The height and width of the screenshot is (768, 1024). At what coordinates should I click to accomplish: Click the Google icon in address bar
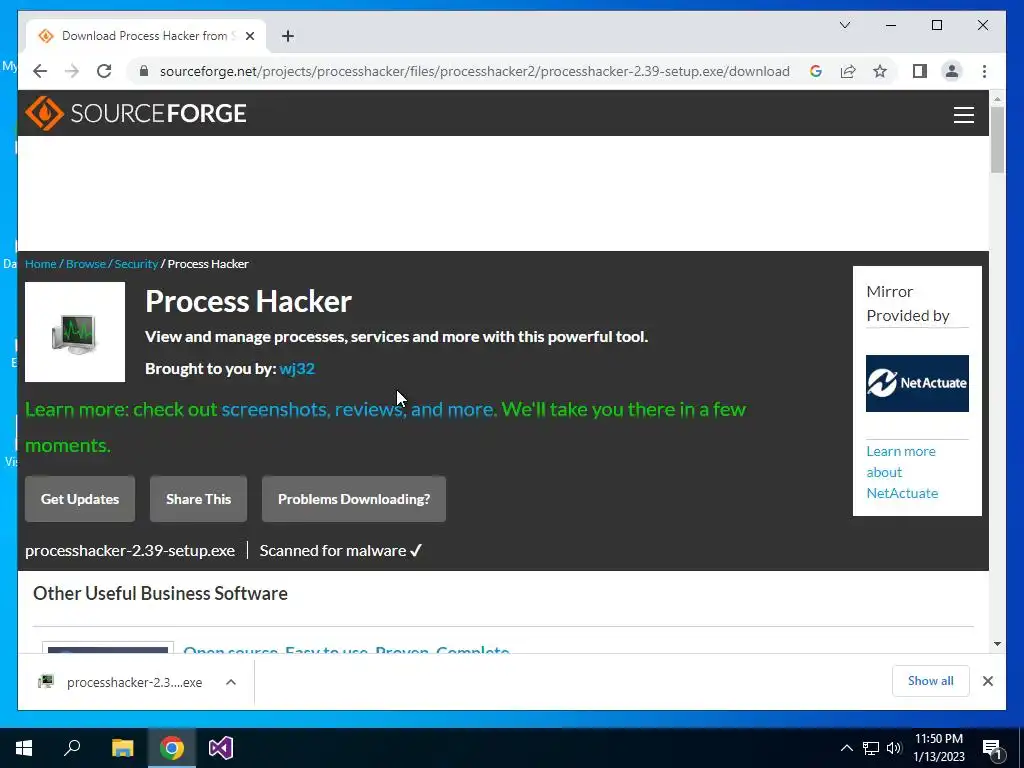coord(816,71)
